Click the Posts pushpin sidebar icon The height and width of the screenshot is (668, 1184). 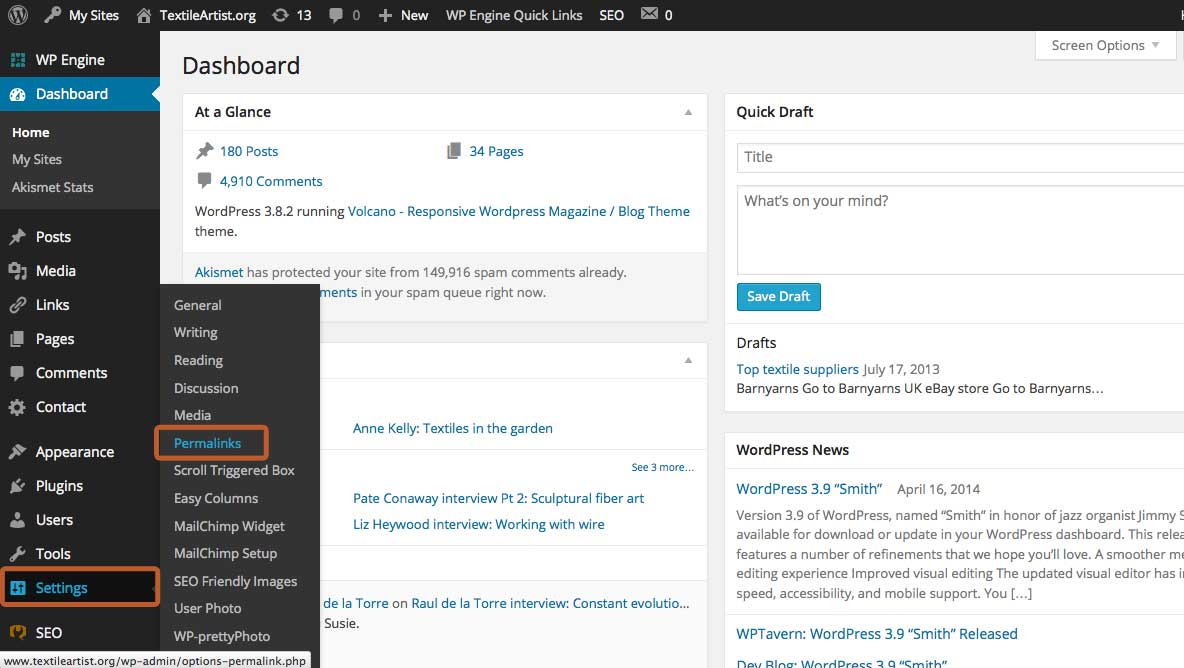pyautogui.click(x=17, y=237)
